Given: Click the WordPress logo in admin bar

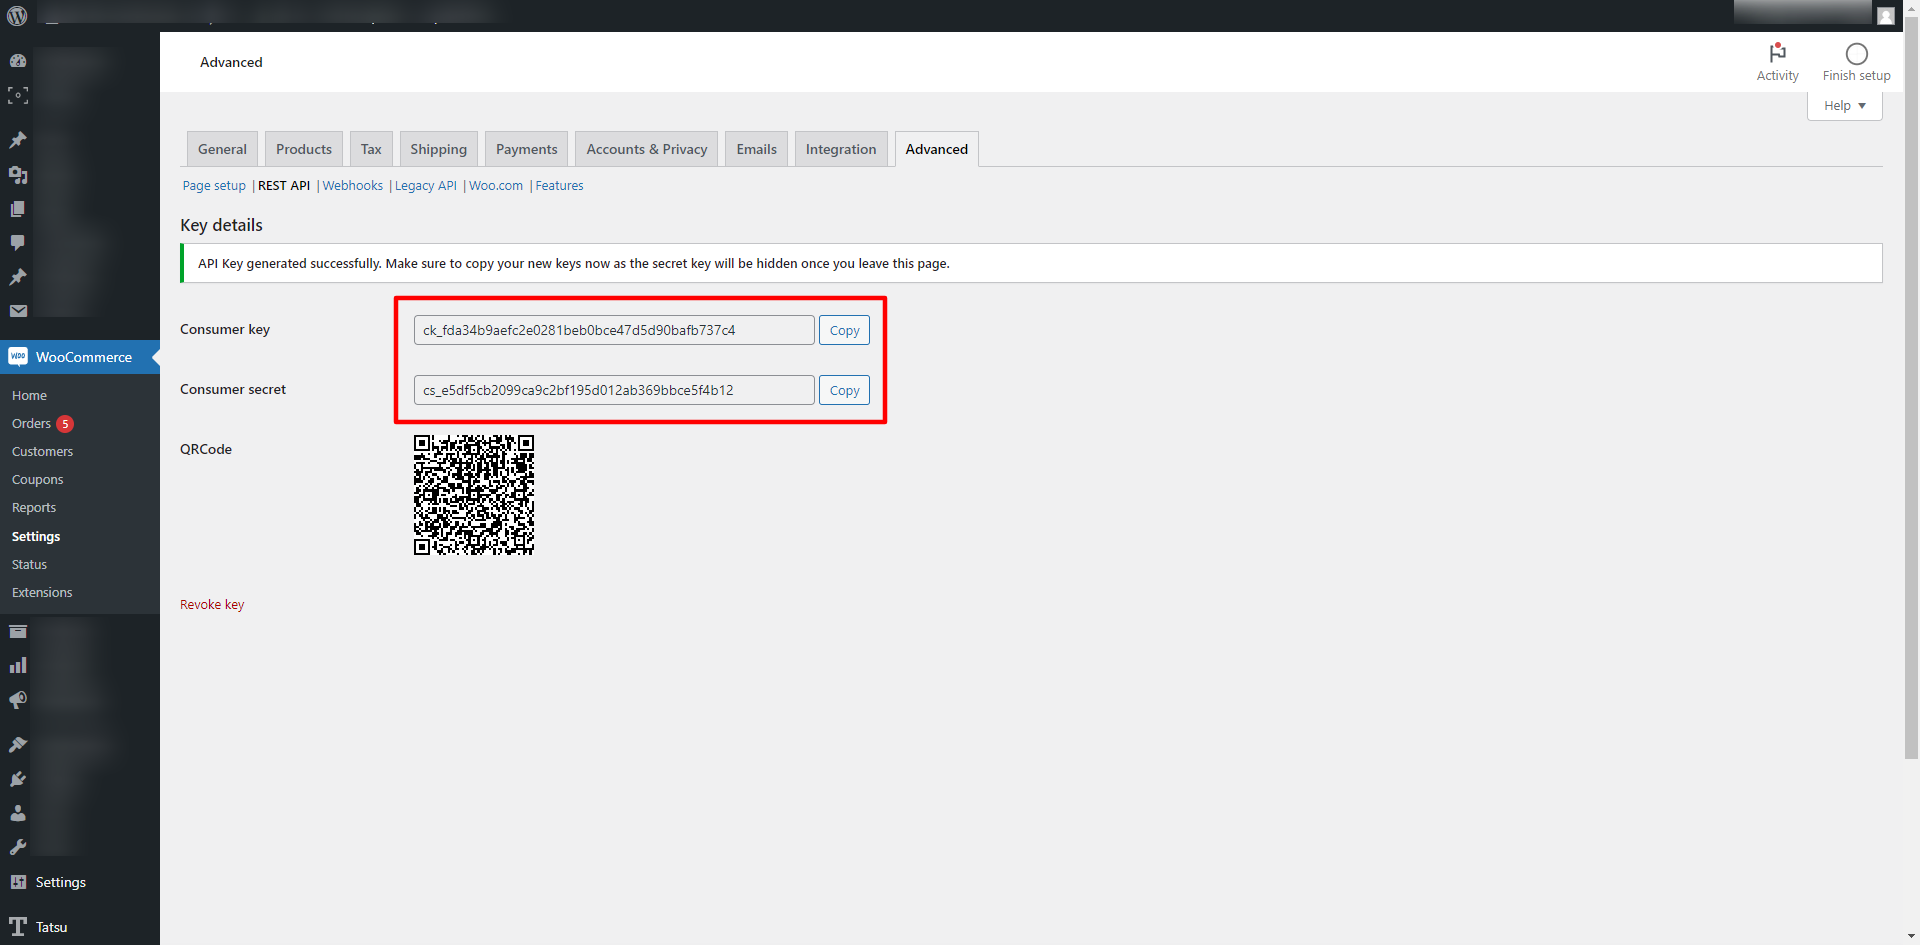Looking at the screenshot, I should (17, 16).
